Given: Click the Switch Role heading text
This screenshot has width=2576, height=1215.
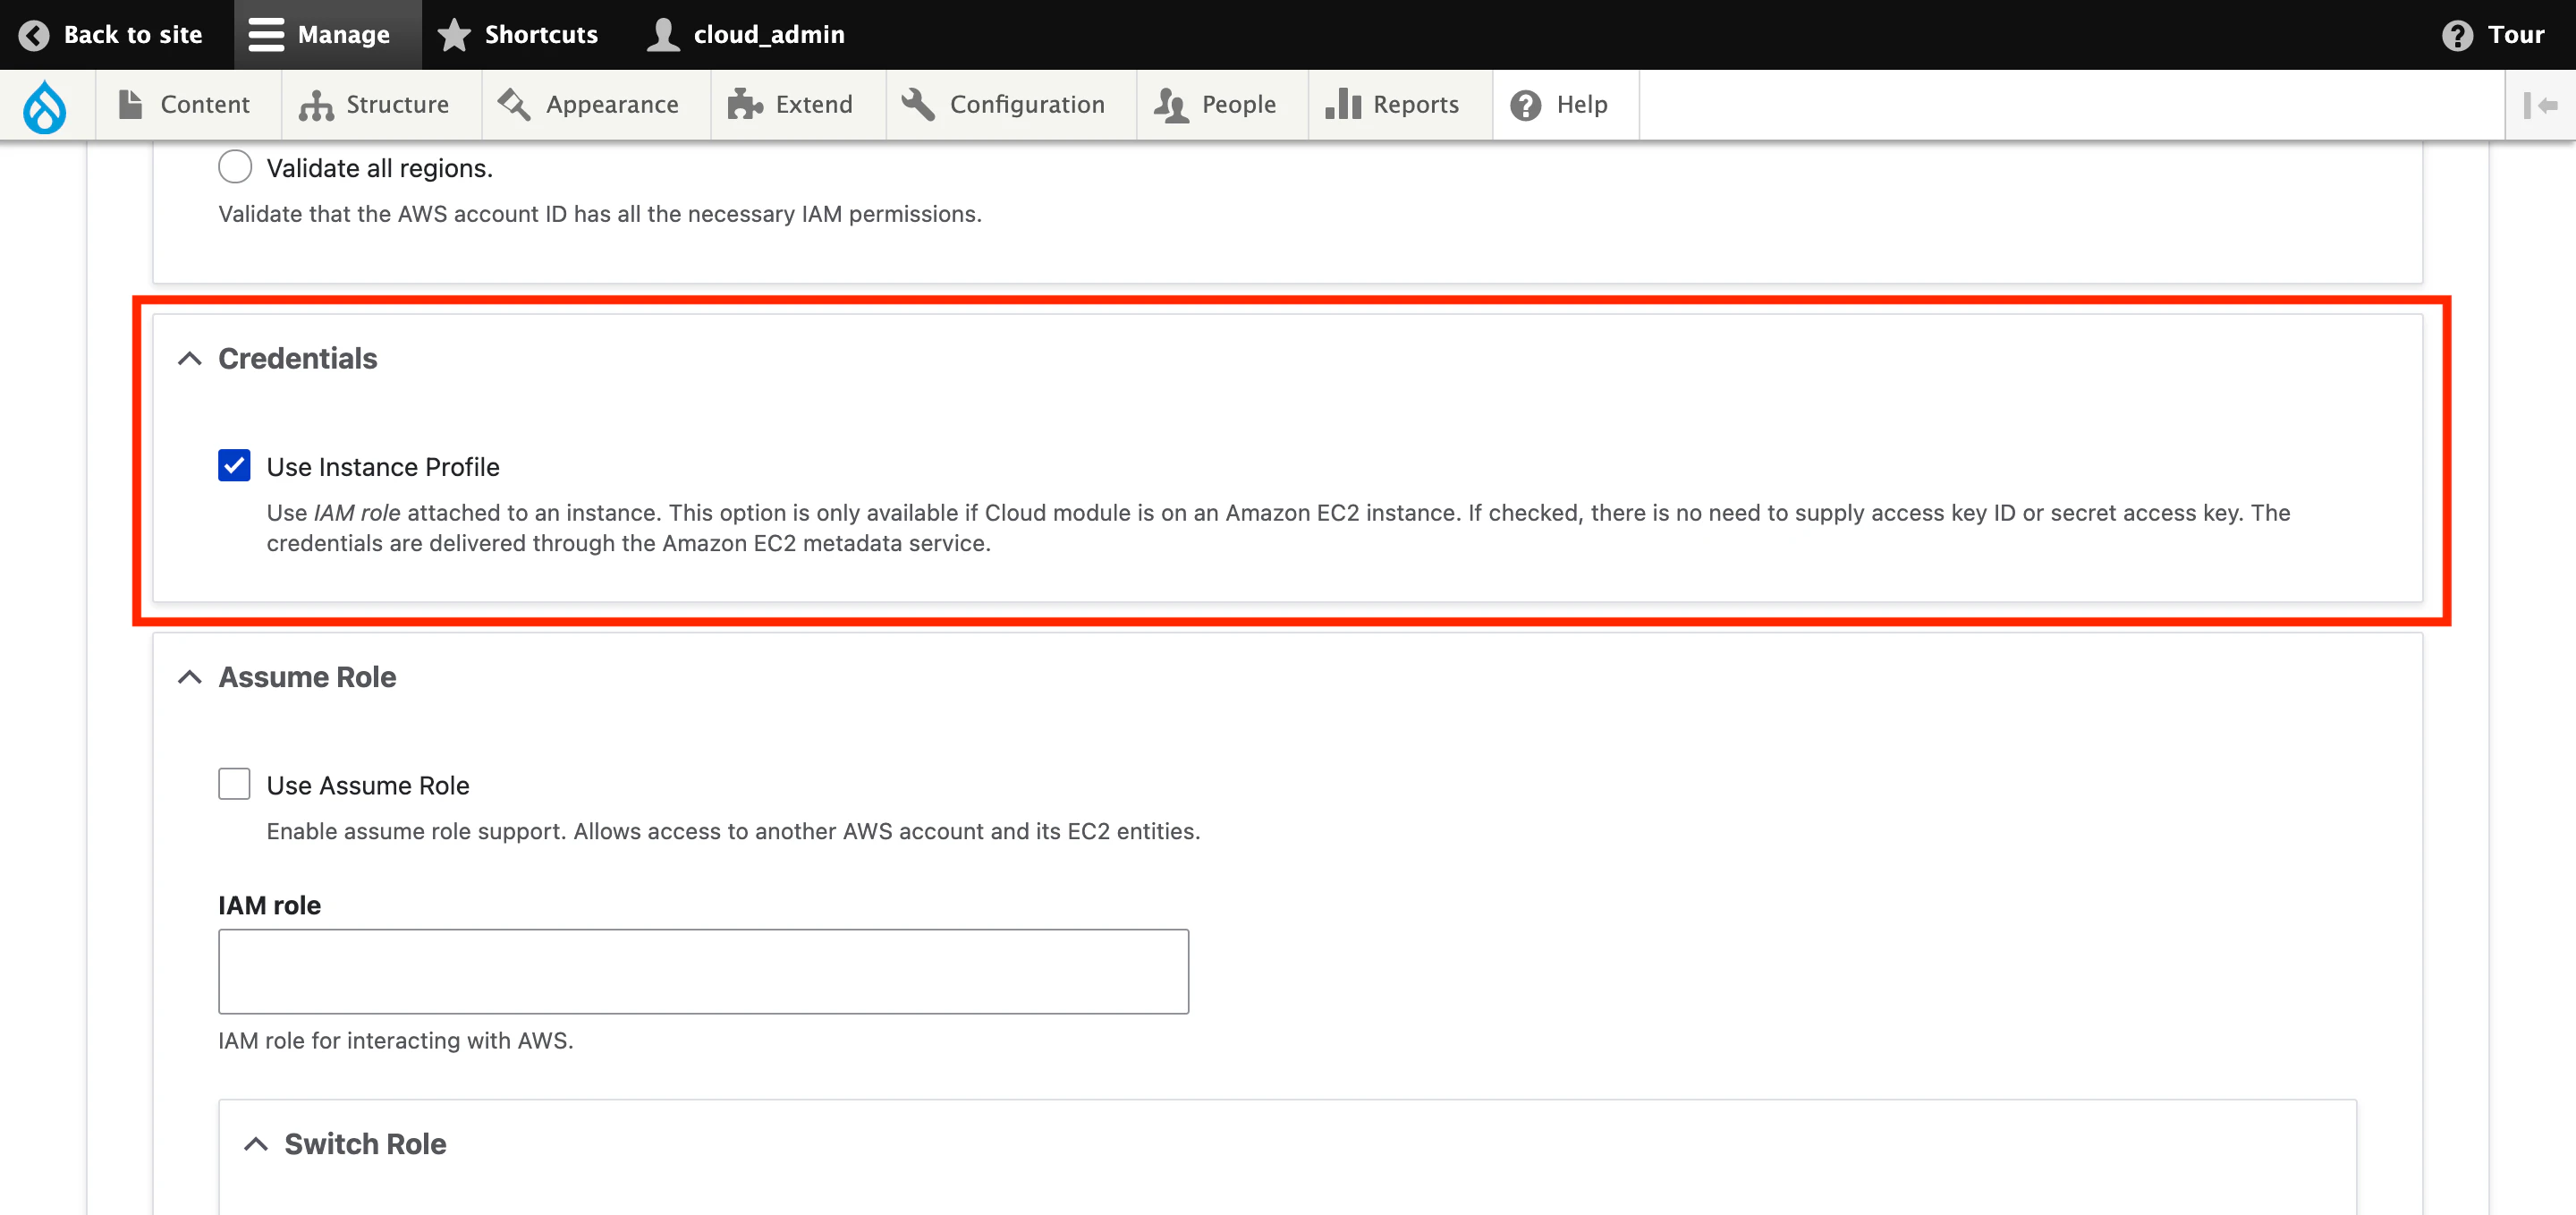Looking at the screenshot, I should click(x=365, y=1144).
